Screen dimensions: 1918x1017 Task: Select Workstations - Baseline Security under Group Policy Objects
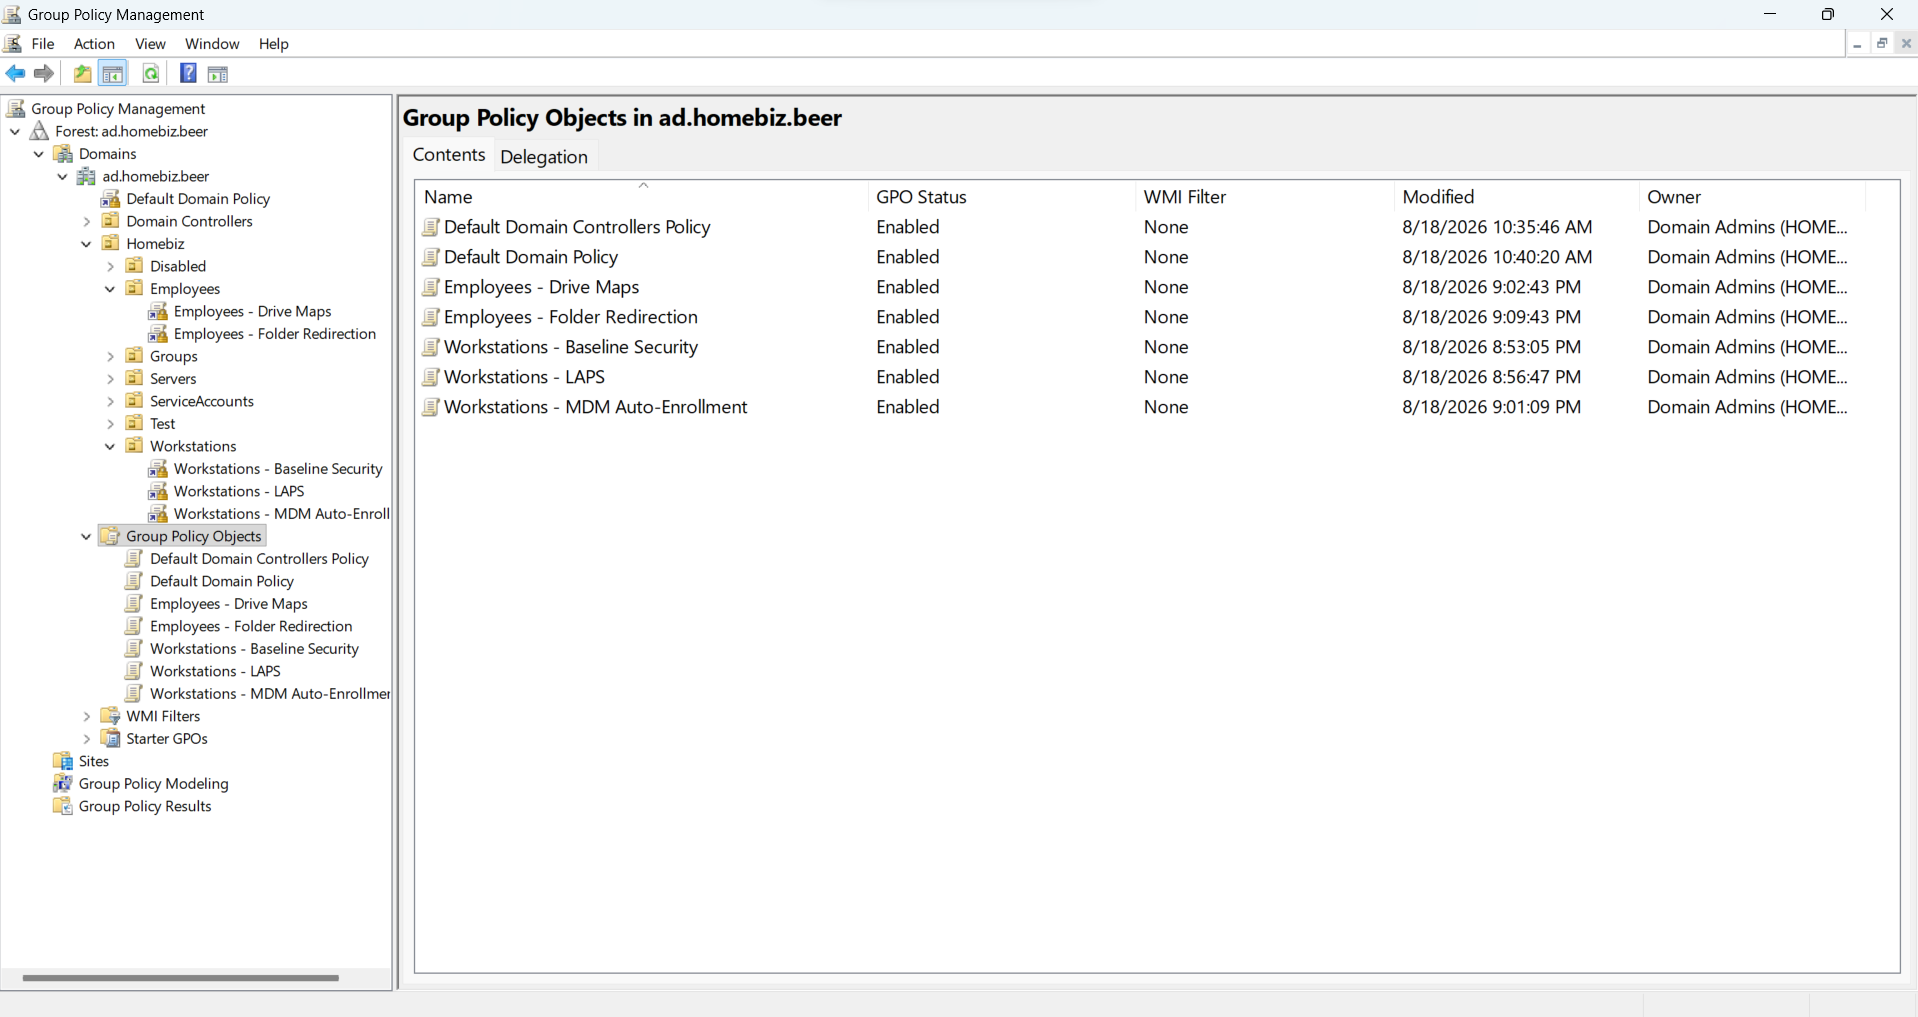coord(254,649)
